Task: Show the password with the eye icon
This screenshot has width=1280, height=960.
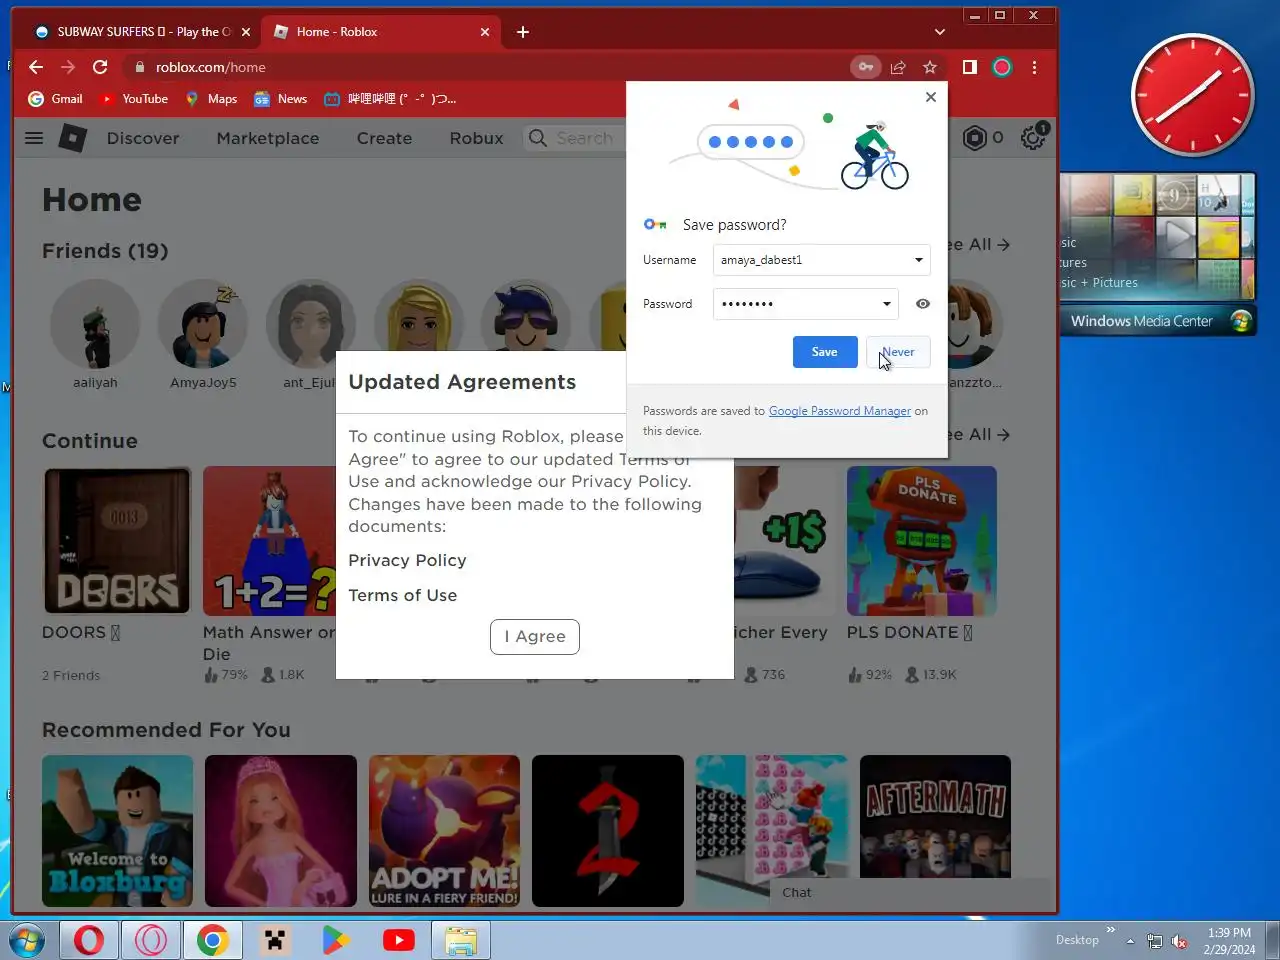Action: coord(922,304)
